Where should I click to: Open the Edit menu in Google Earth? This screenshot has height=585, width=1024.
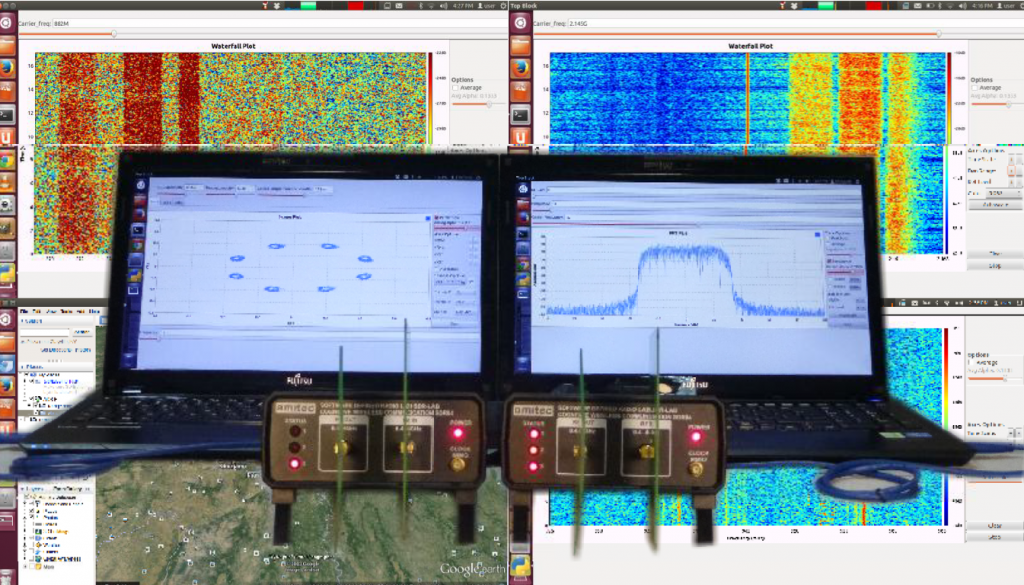tap(37, 311)
